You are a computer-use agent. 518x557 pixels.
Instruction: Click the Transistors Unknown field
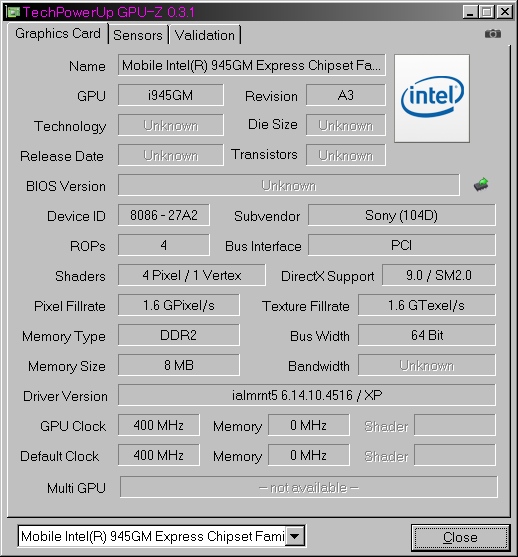point(346,155)
